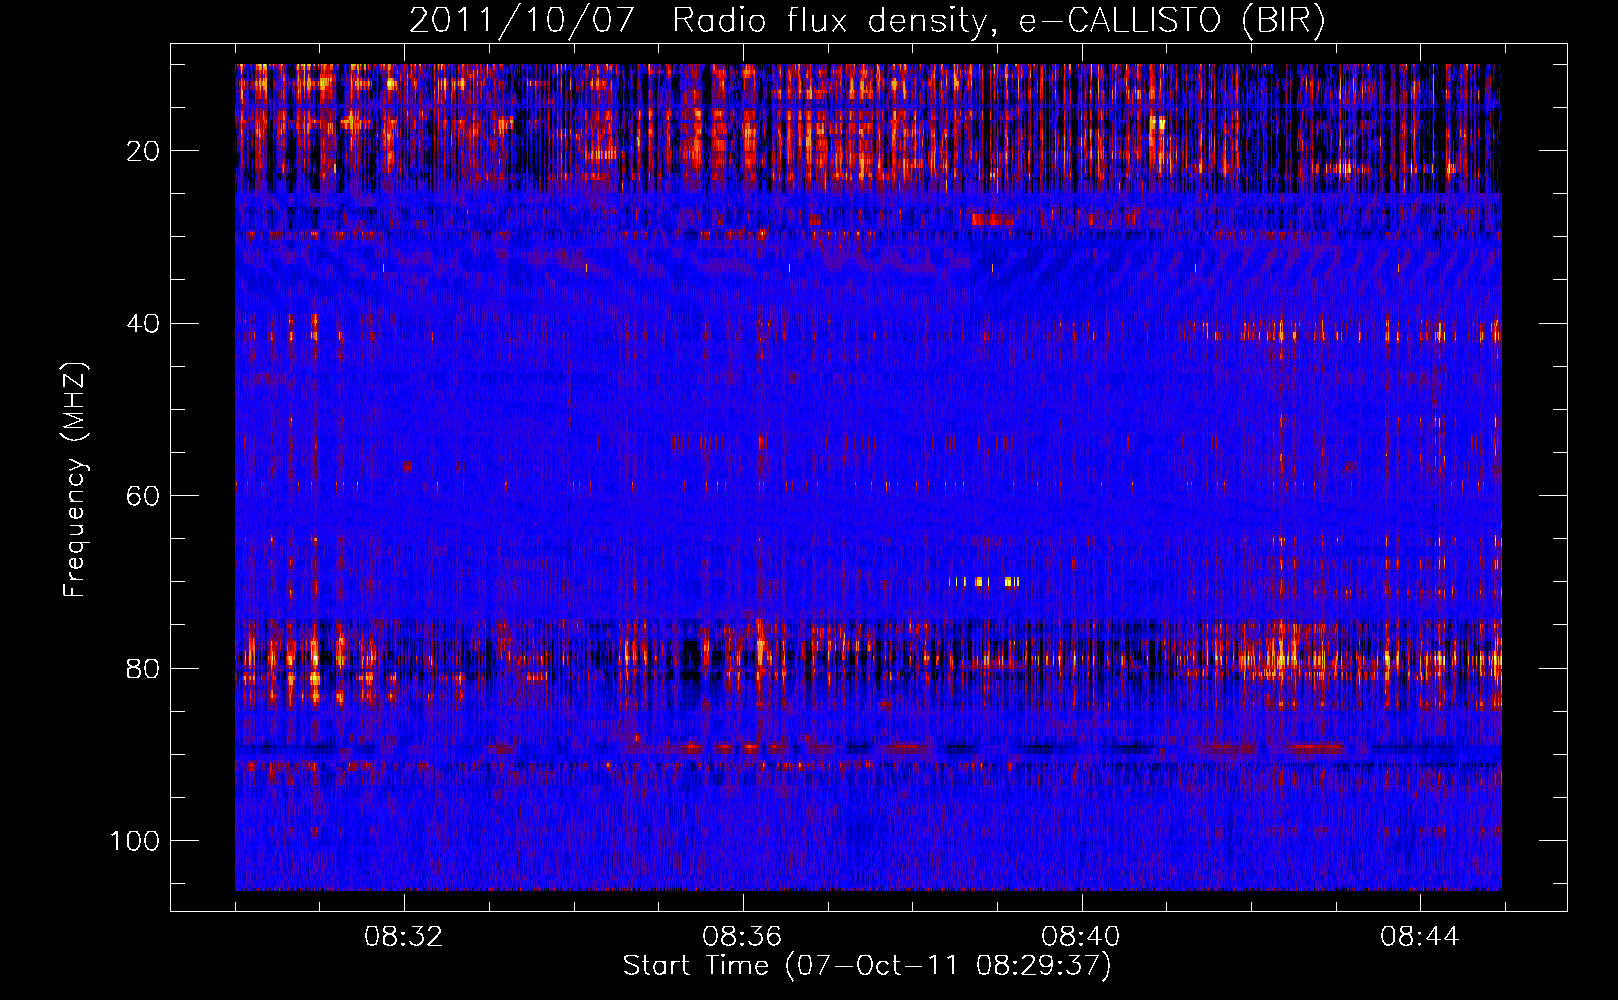The width and height of the screenshot is (1618, 1000).
Task: Click the 08:40 time tick label
Action: [1081, 937]
